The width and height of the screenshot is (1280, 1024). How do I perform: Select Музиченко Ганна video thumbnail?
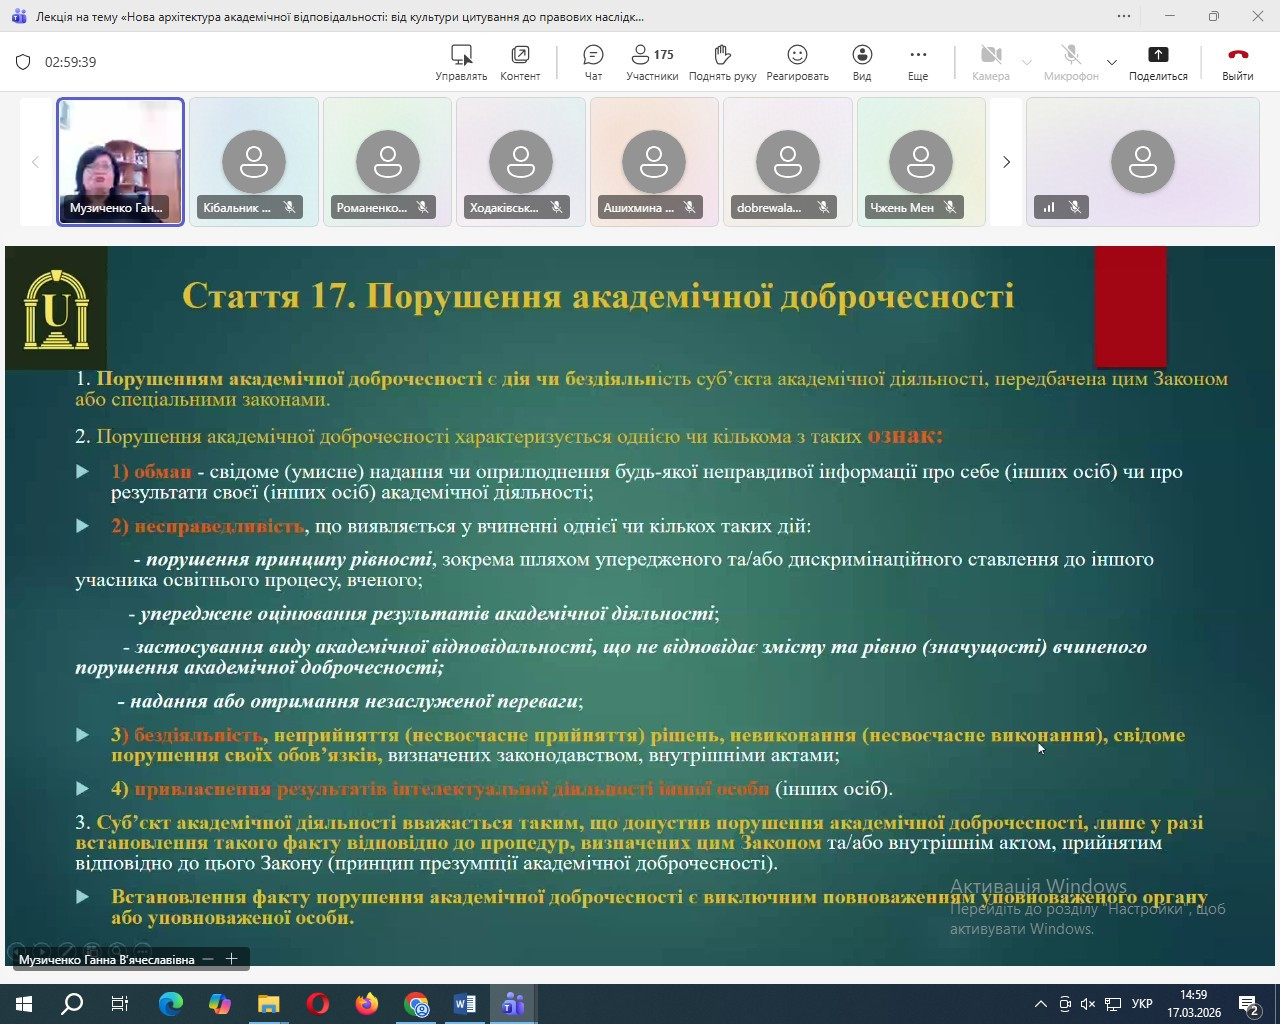click(121, 161)
